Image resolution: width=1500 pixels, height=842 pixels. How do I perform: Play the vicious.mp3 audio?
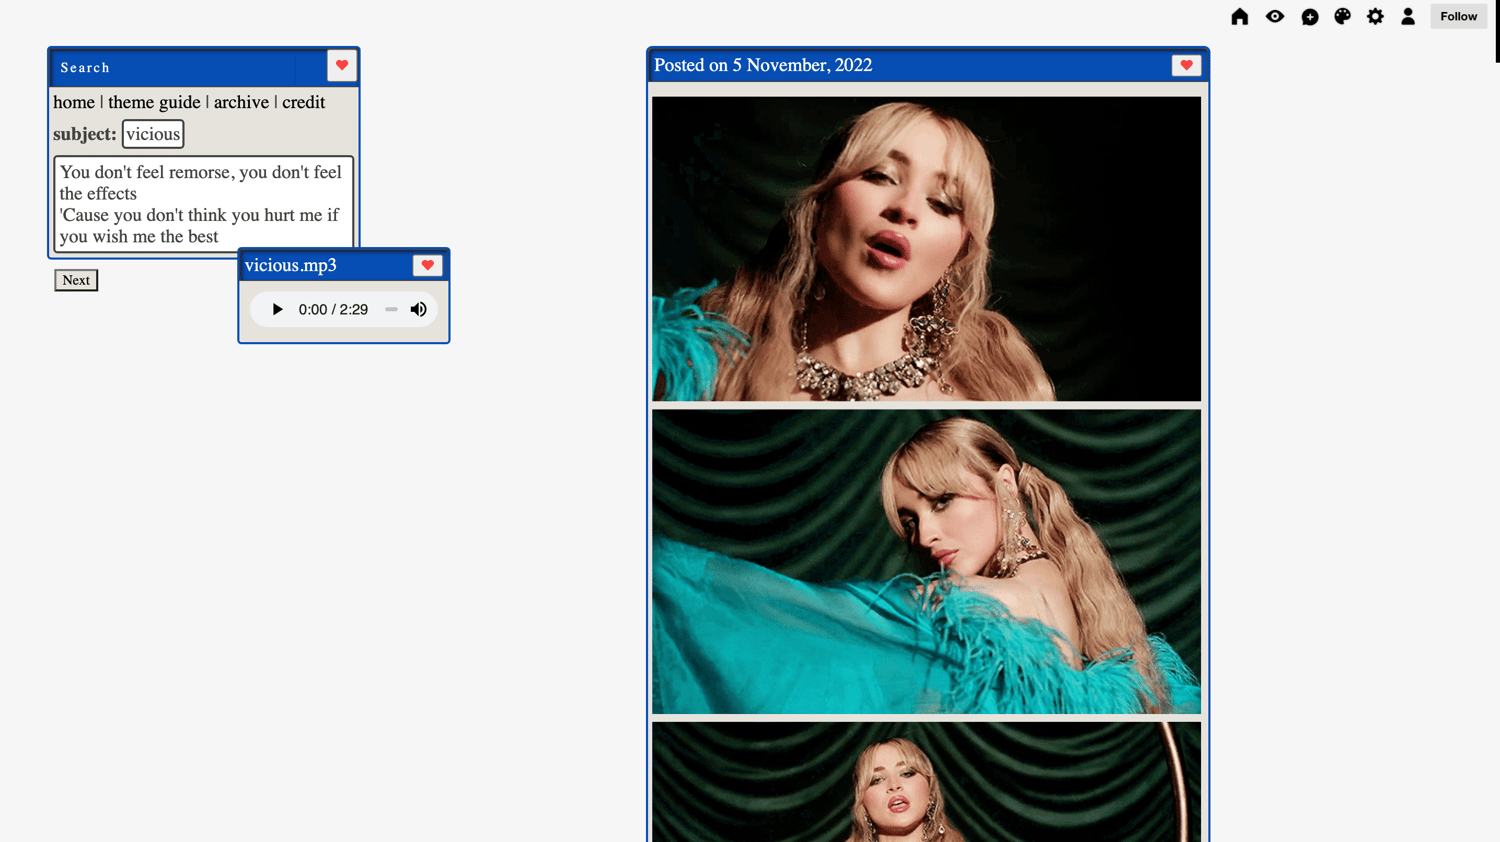(x=277, y=310)
